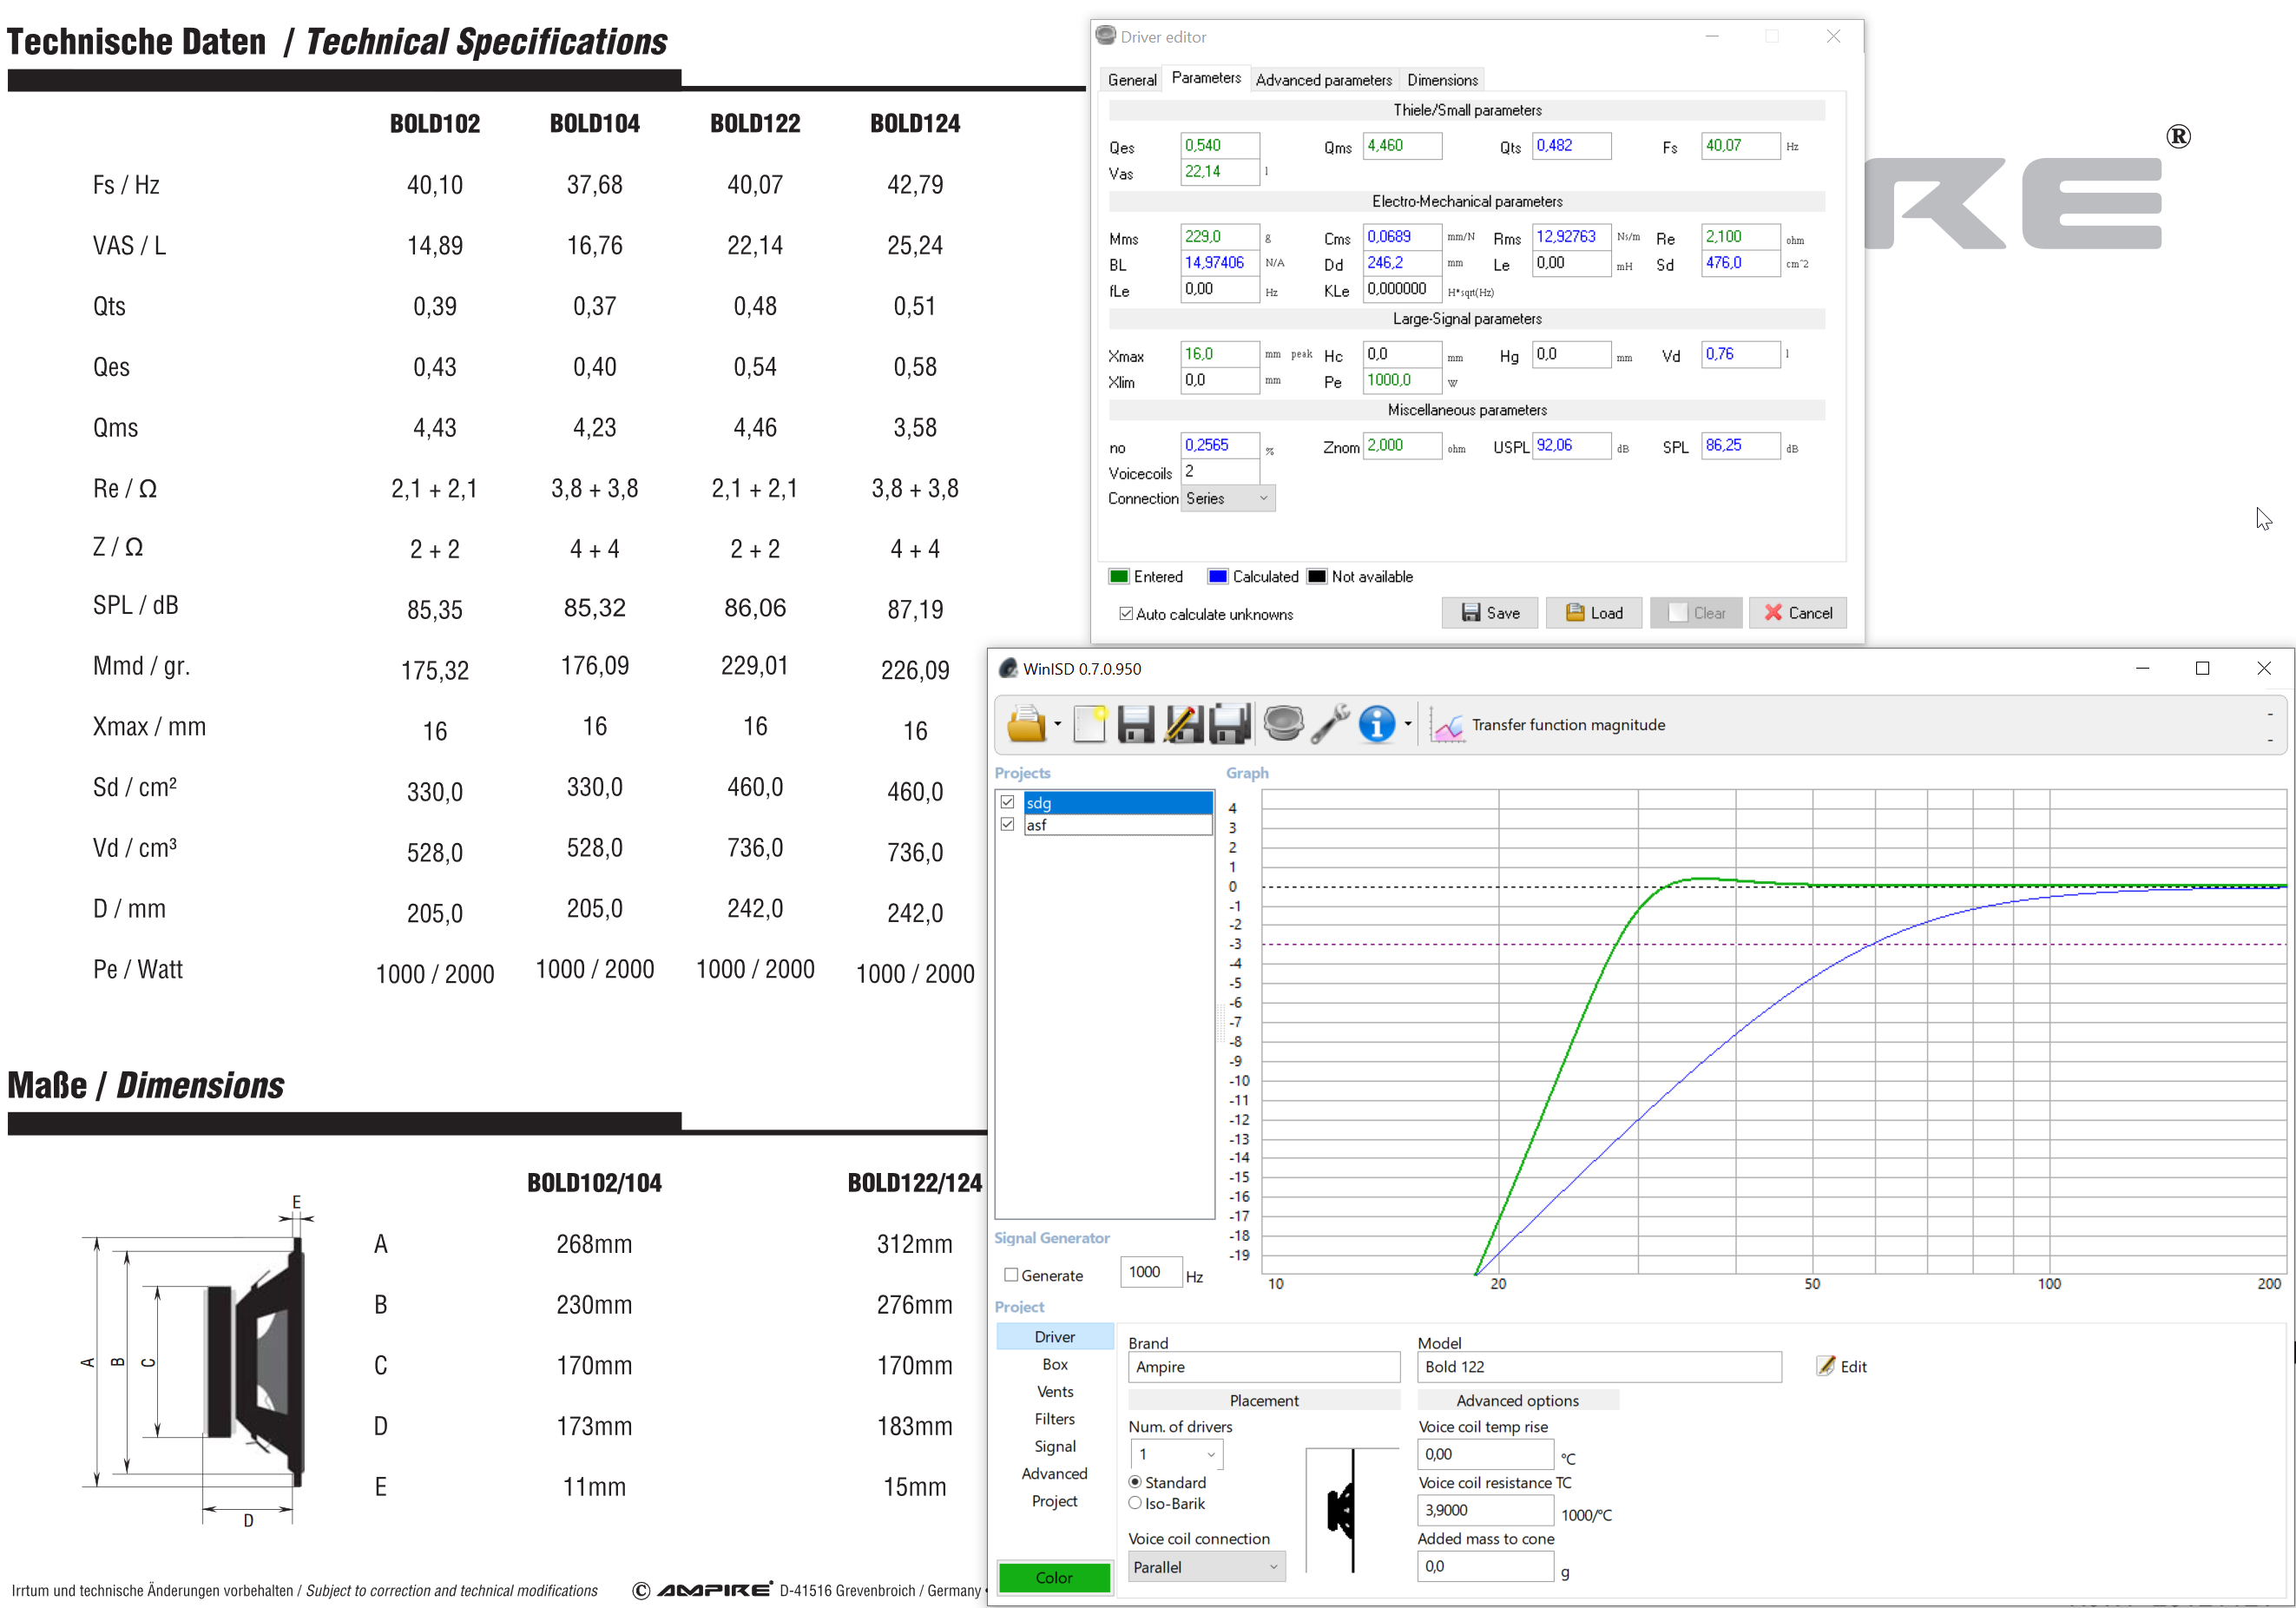Select the Standard placement radio button
Screen dimensions: 2296x1608
pos(1135,1482)
